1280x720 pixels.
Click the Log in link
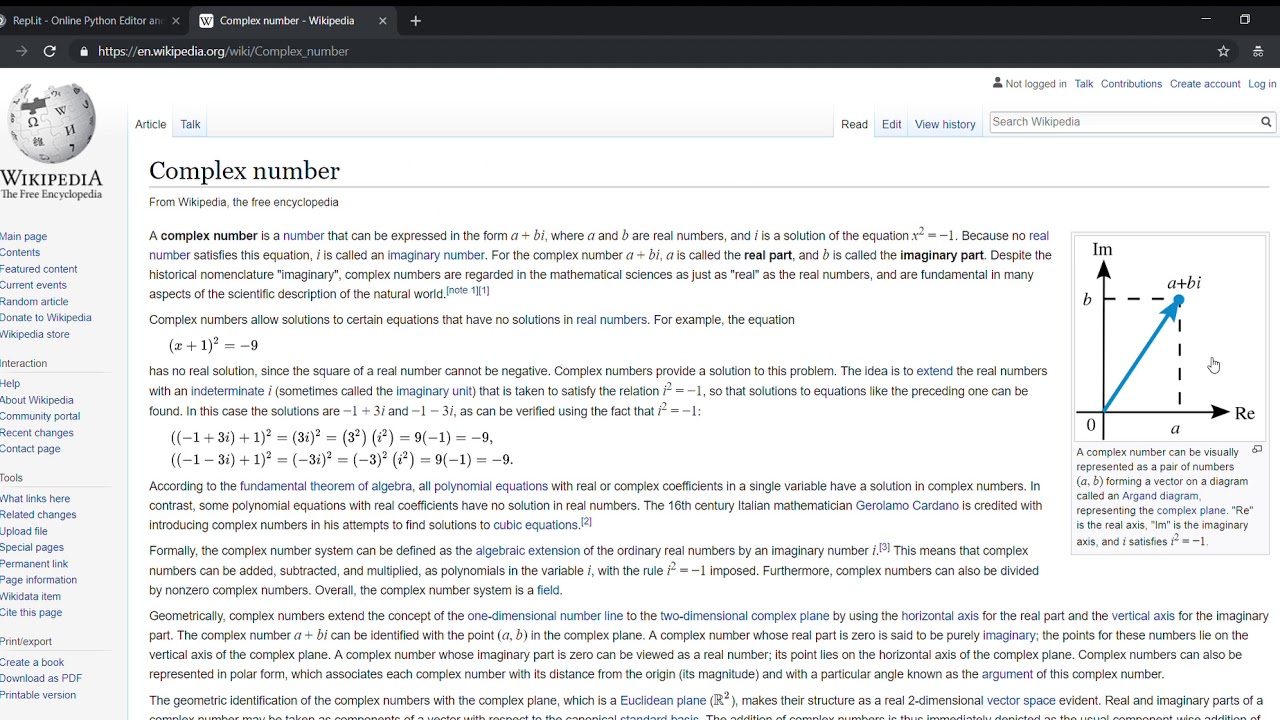1262,84
